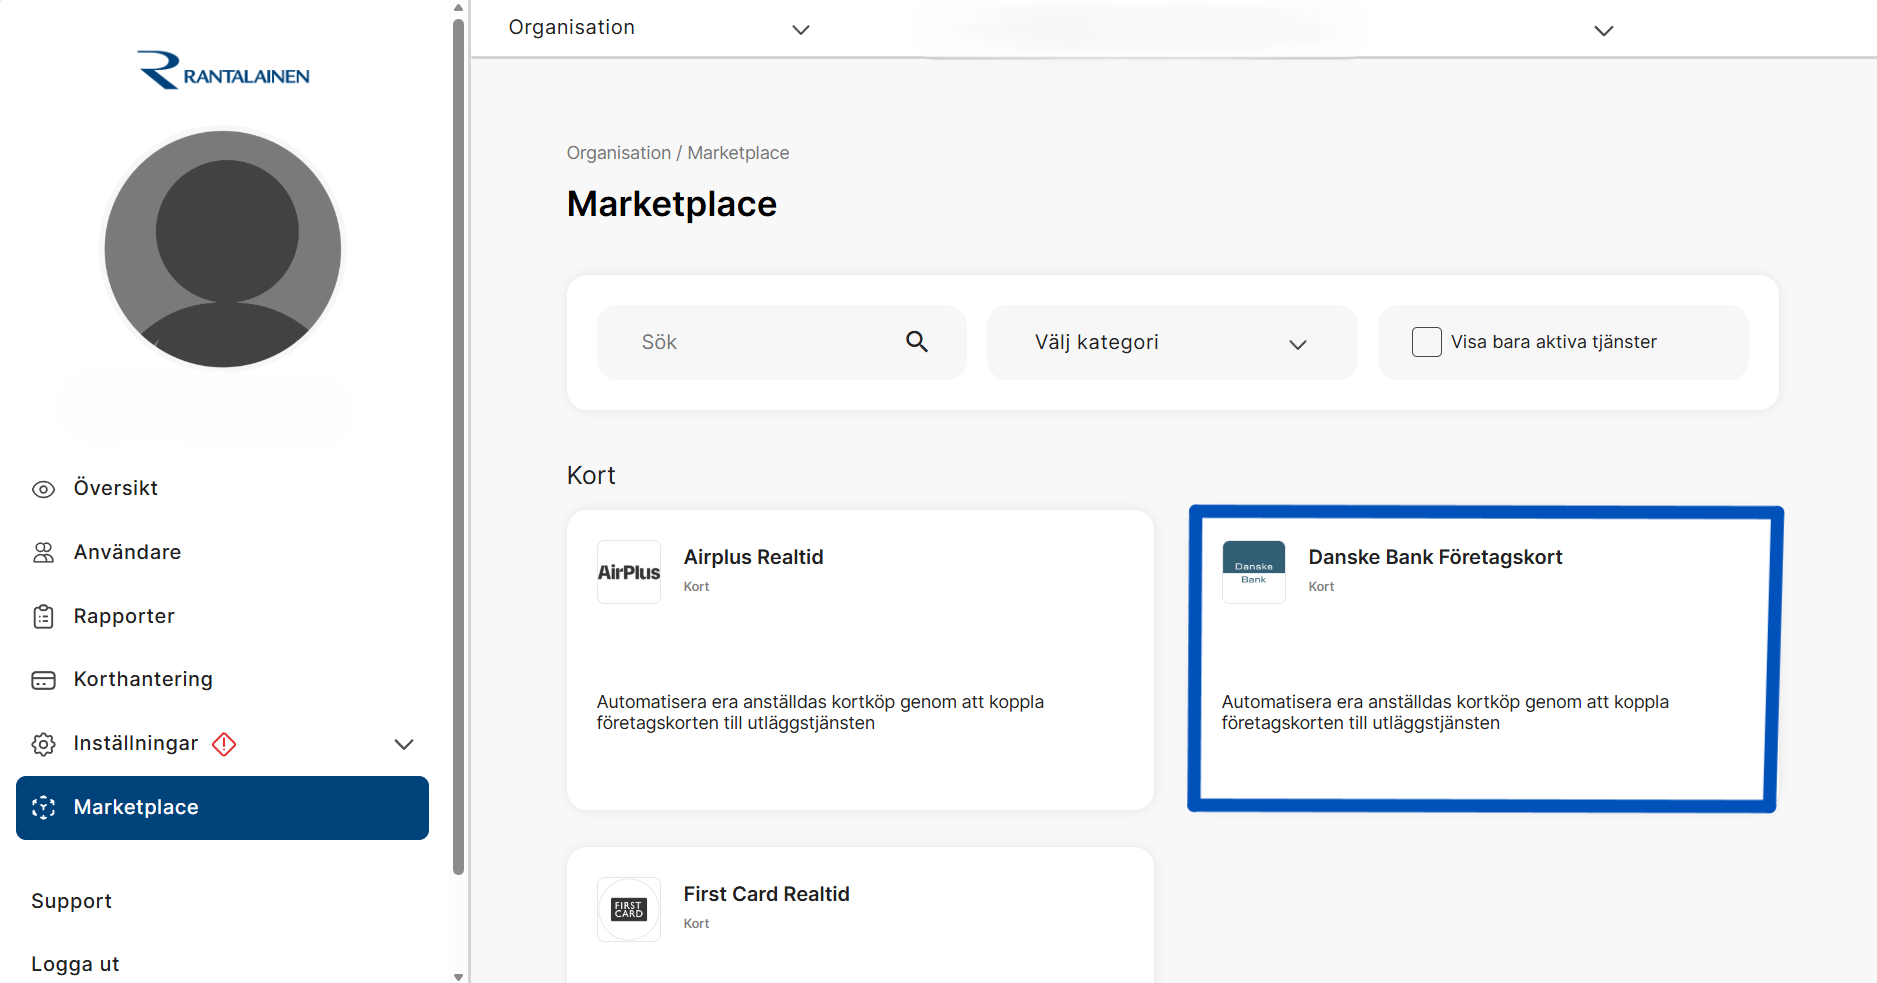The width and height of the screenshot is (1877, 983).
Task: Click the Marketplace breadcrumb text
Action: 738,153
